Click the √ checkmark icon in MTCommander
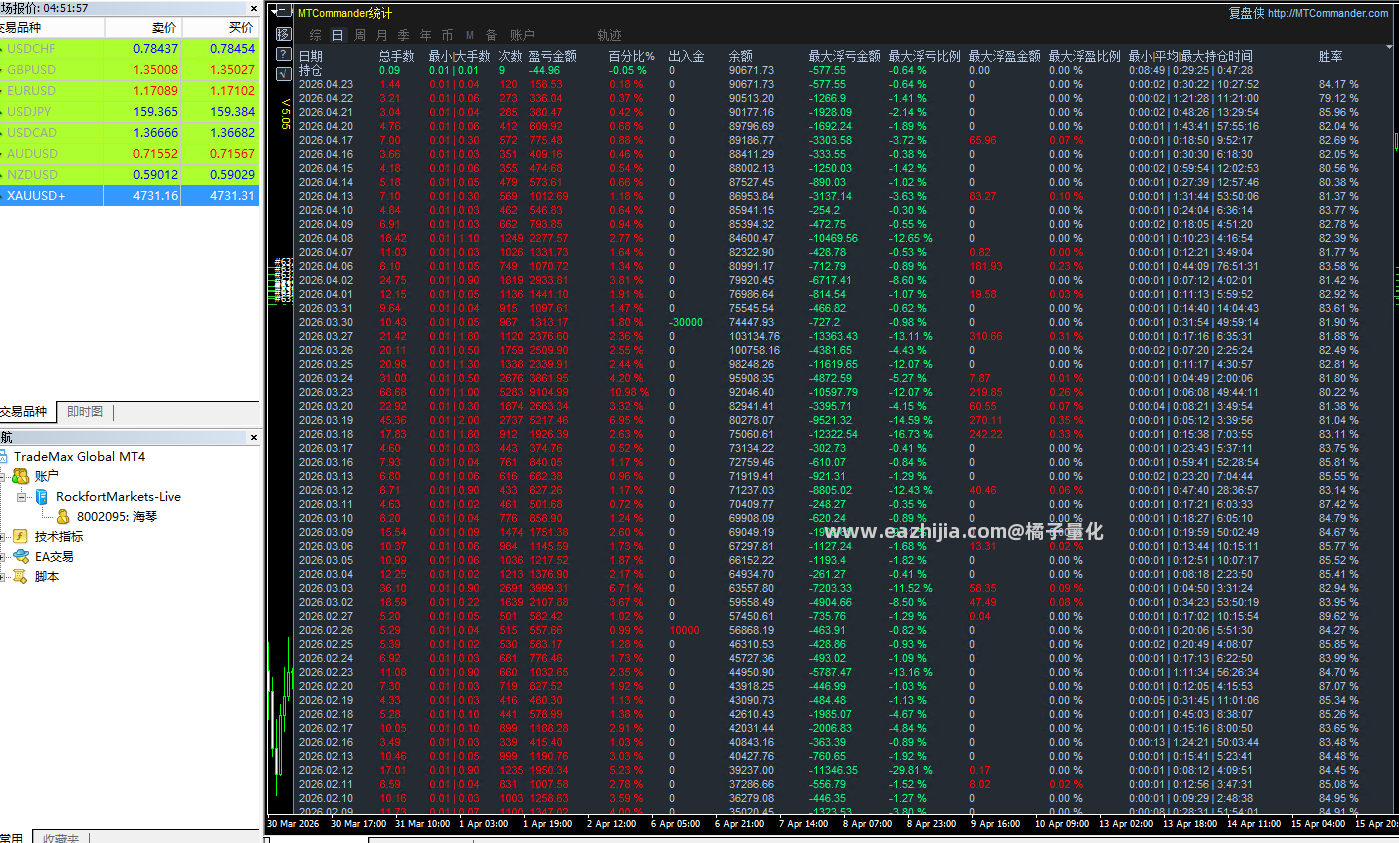 (283, 72)
